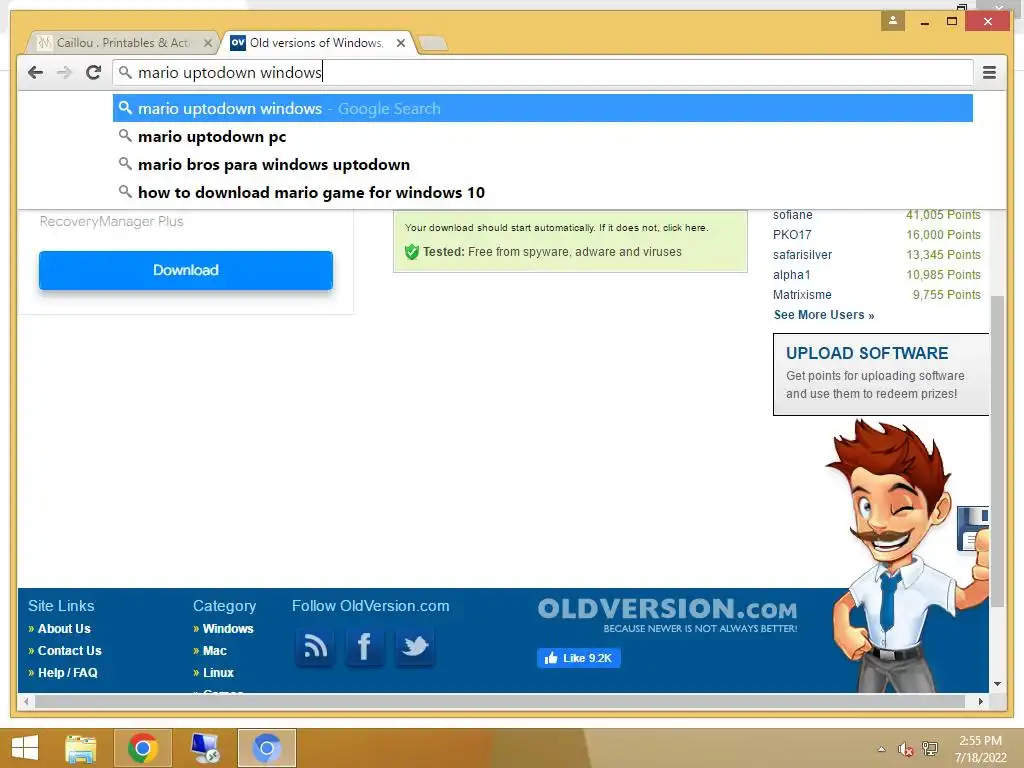Click the Chrome user profile icon

tap(893, 21)
